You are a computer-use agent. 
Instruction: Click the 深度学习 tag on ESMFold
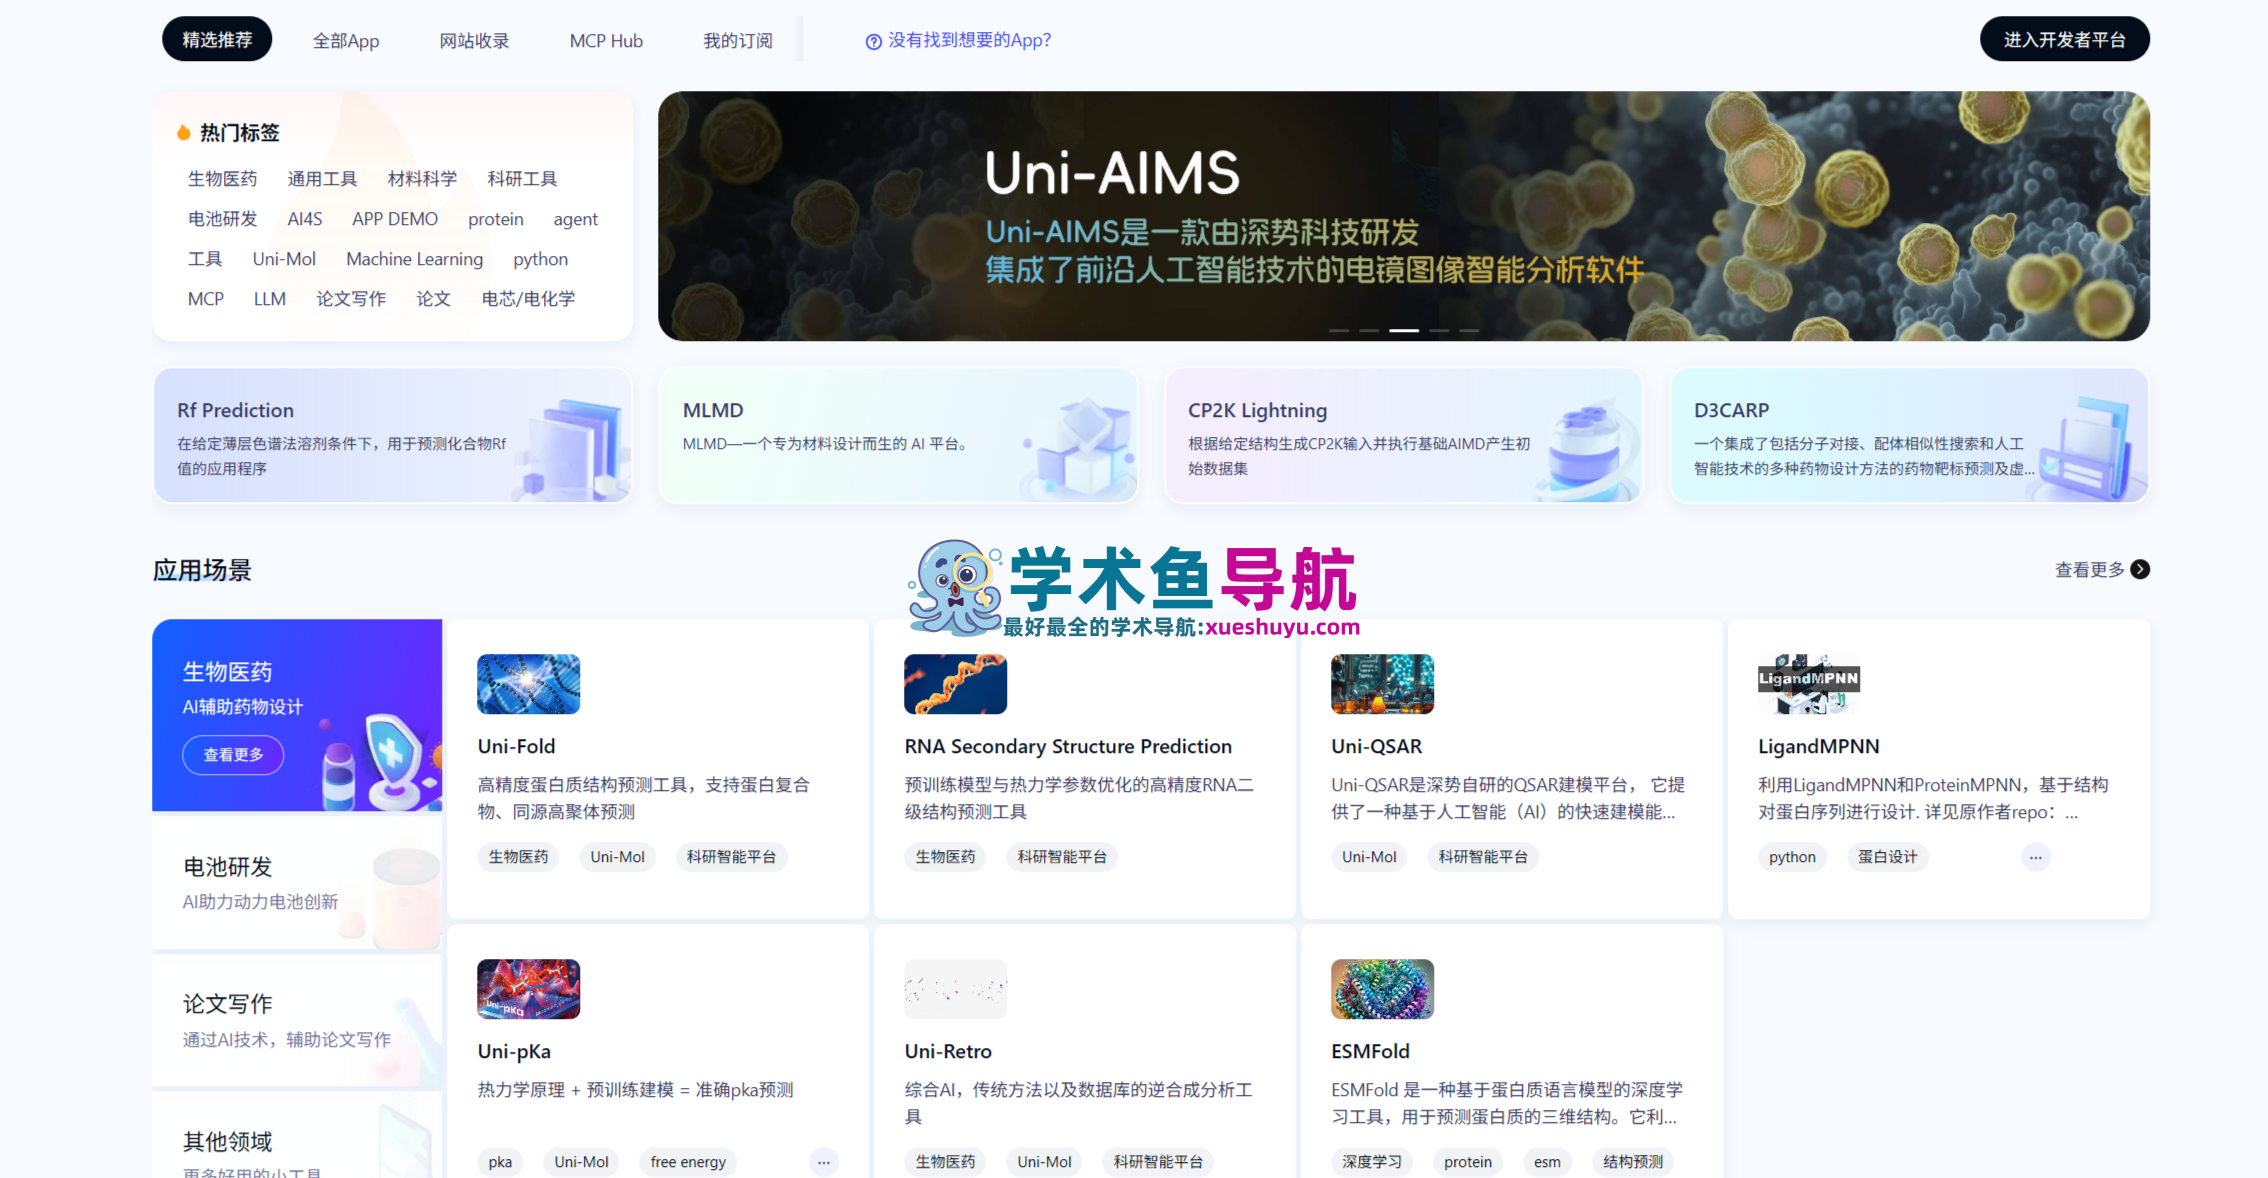[x=1372, y=1162]
